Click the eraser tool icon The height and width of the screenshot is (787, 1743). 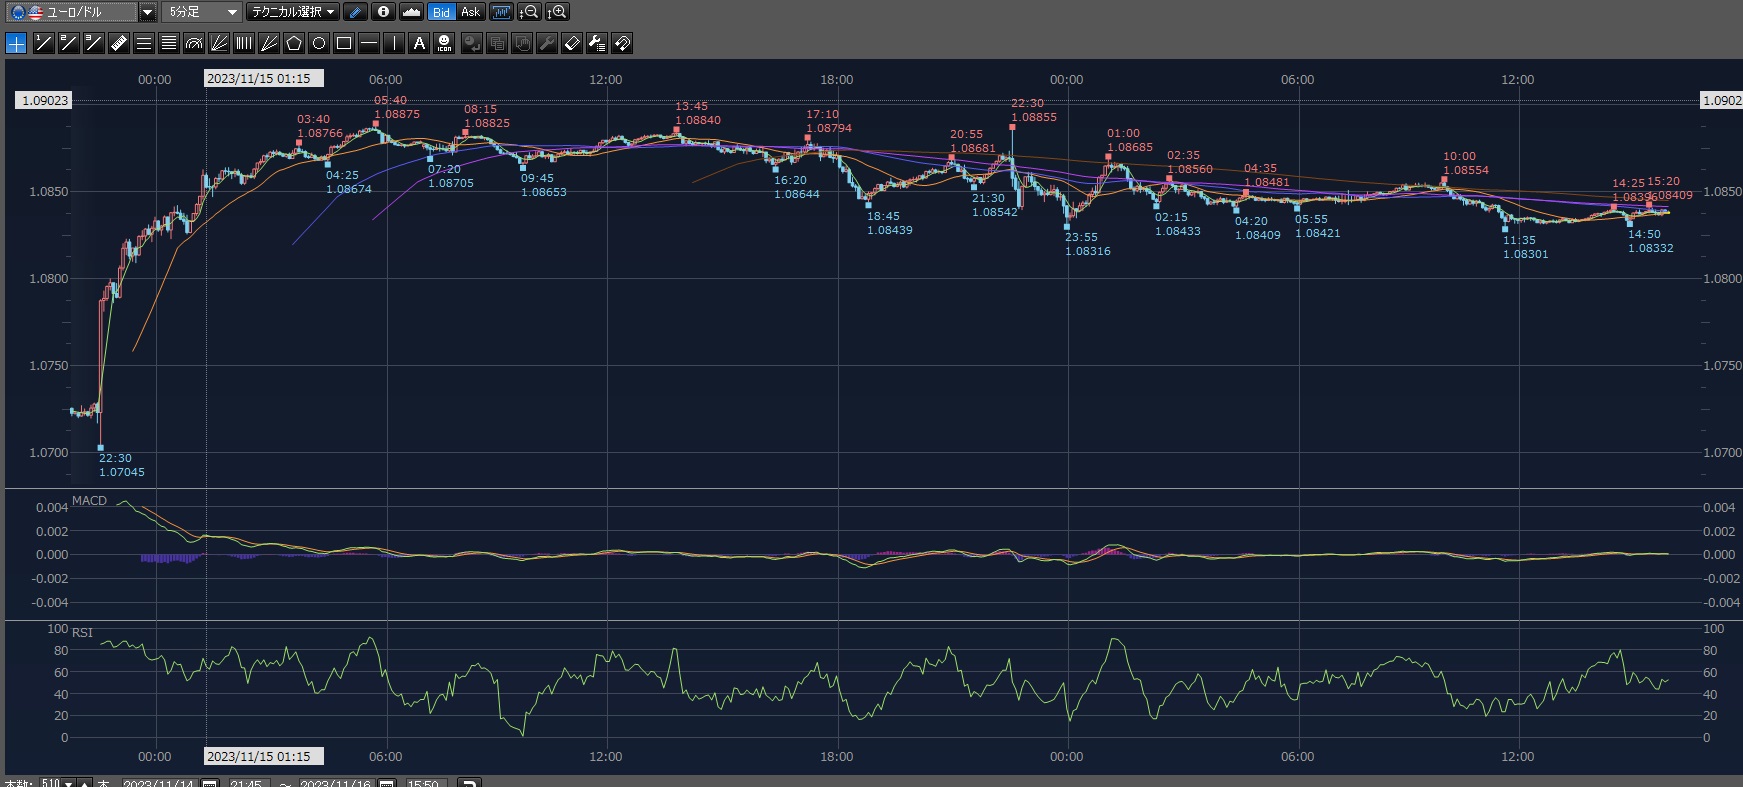point(572,43)
